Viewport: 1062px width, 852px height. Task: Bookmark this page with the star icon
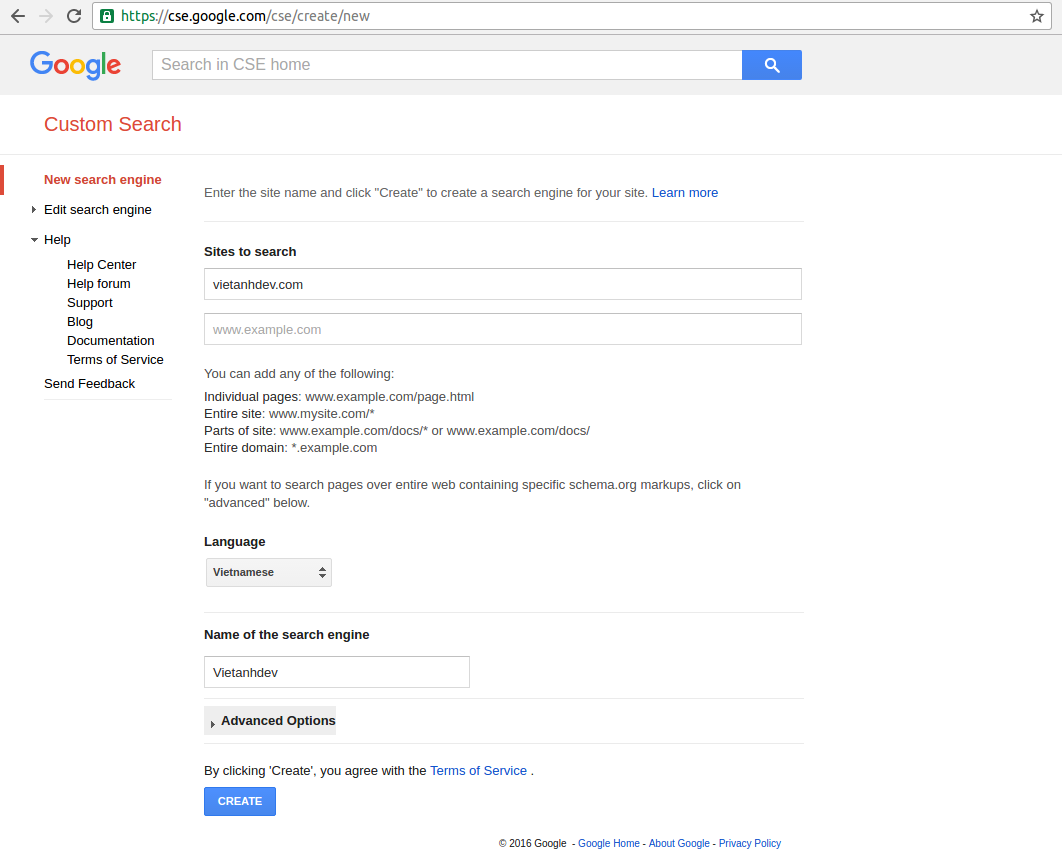pyautogui.click(x=1037, y=16)
